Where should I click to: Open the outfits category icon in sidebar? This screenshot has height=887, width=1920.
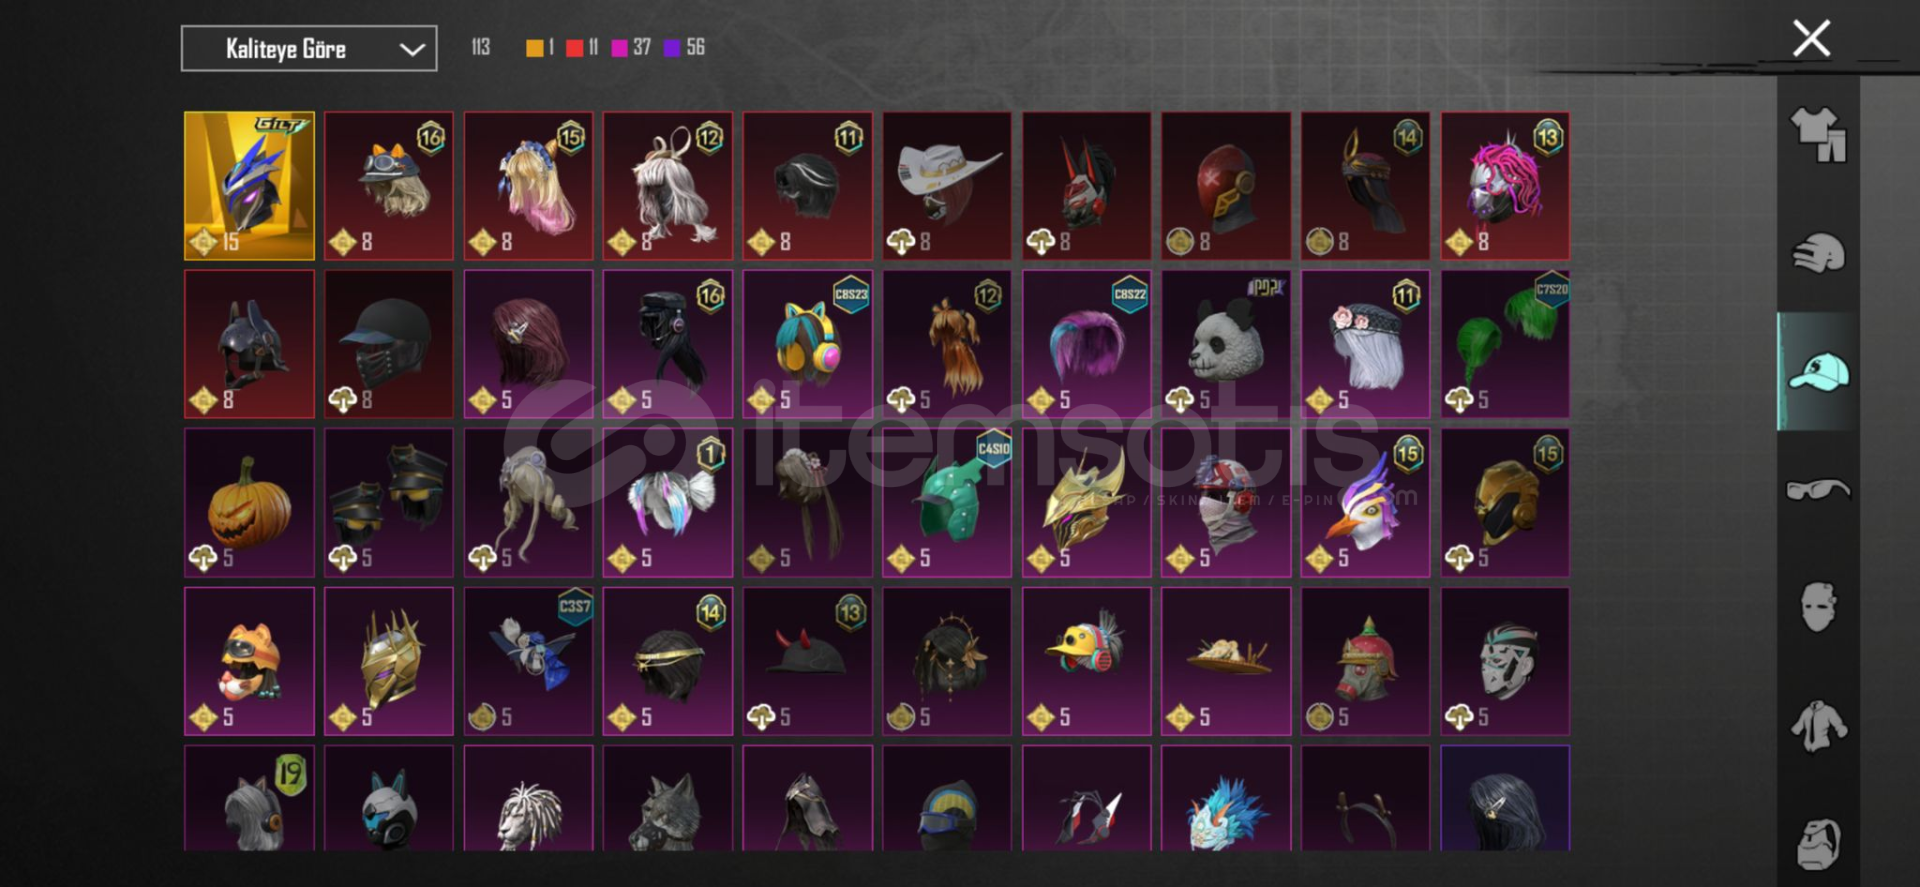tap(1818, 134)
